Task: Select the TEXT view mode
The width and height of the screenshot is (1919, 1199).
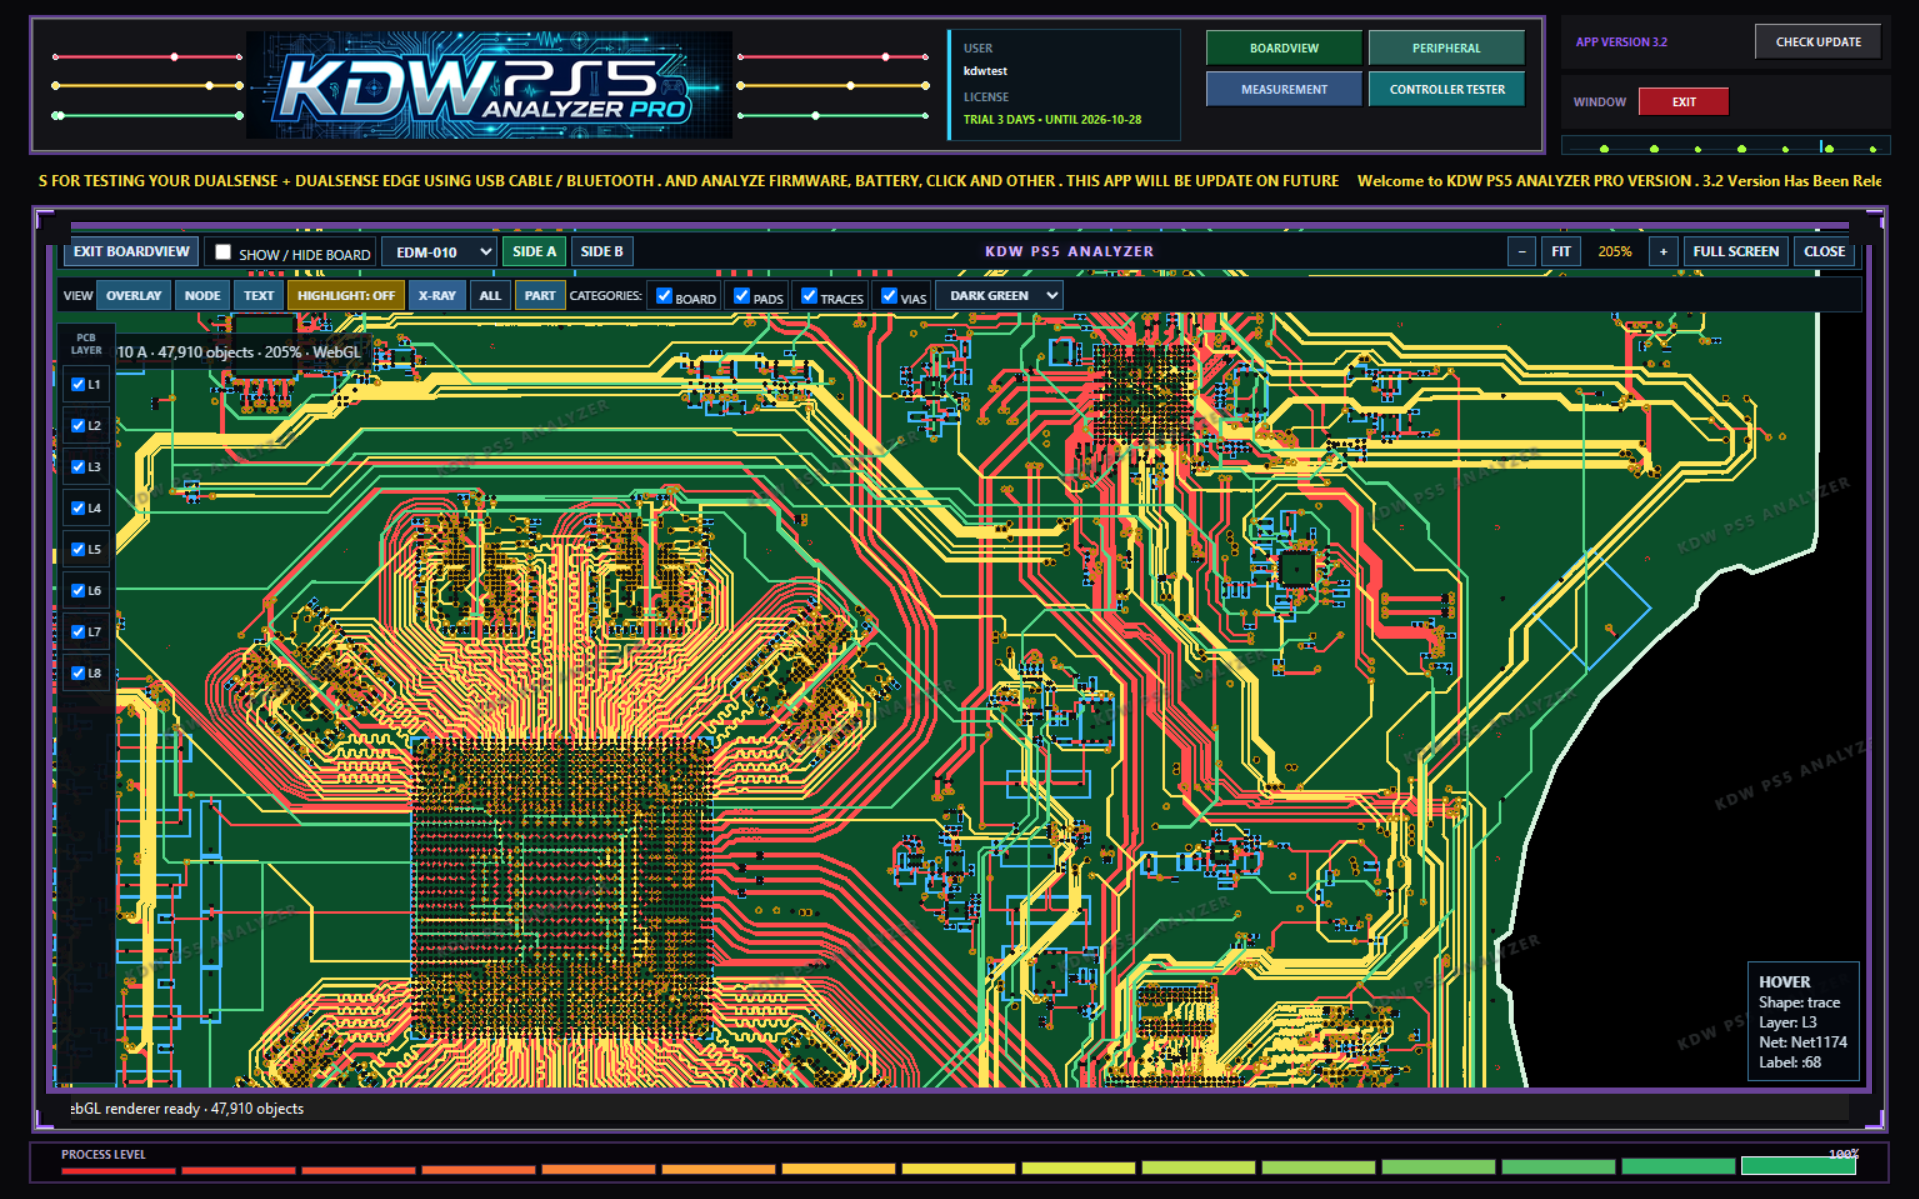Action: (x=258, y=296)
